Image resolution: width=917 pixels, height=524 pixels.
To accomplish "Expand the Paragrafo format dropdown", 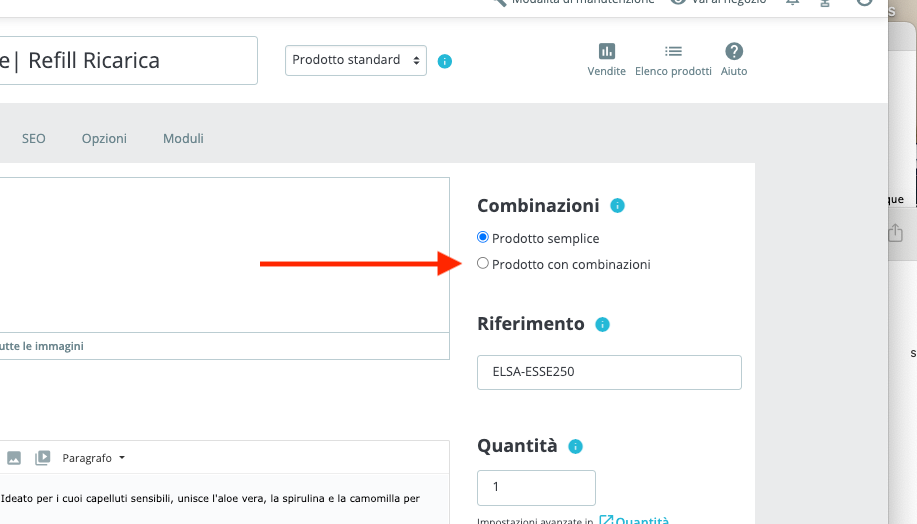I will (94, 458).
